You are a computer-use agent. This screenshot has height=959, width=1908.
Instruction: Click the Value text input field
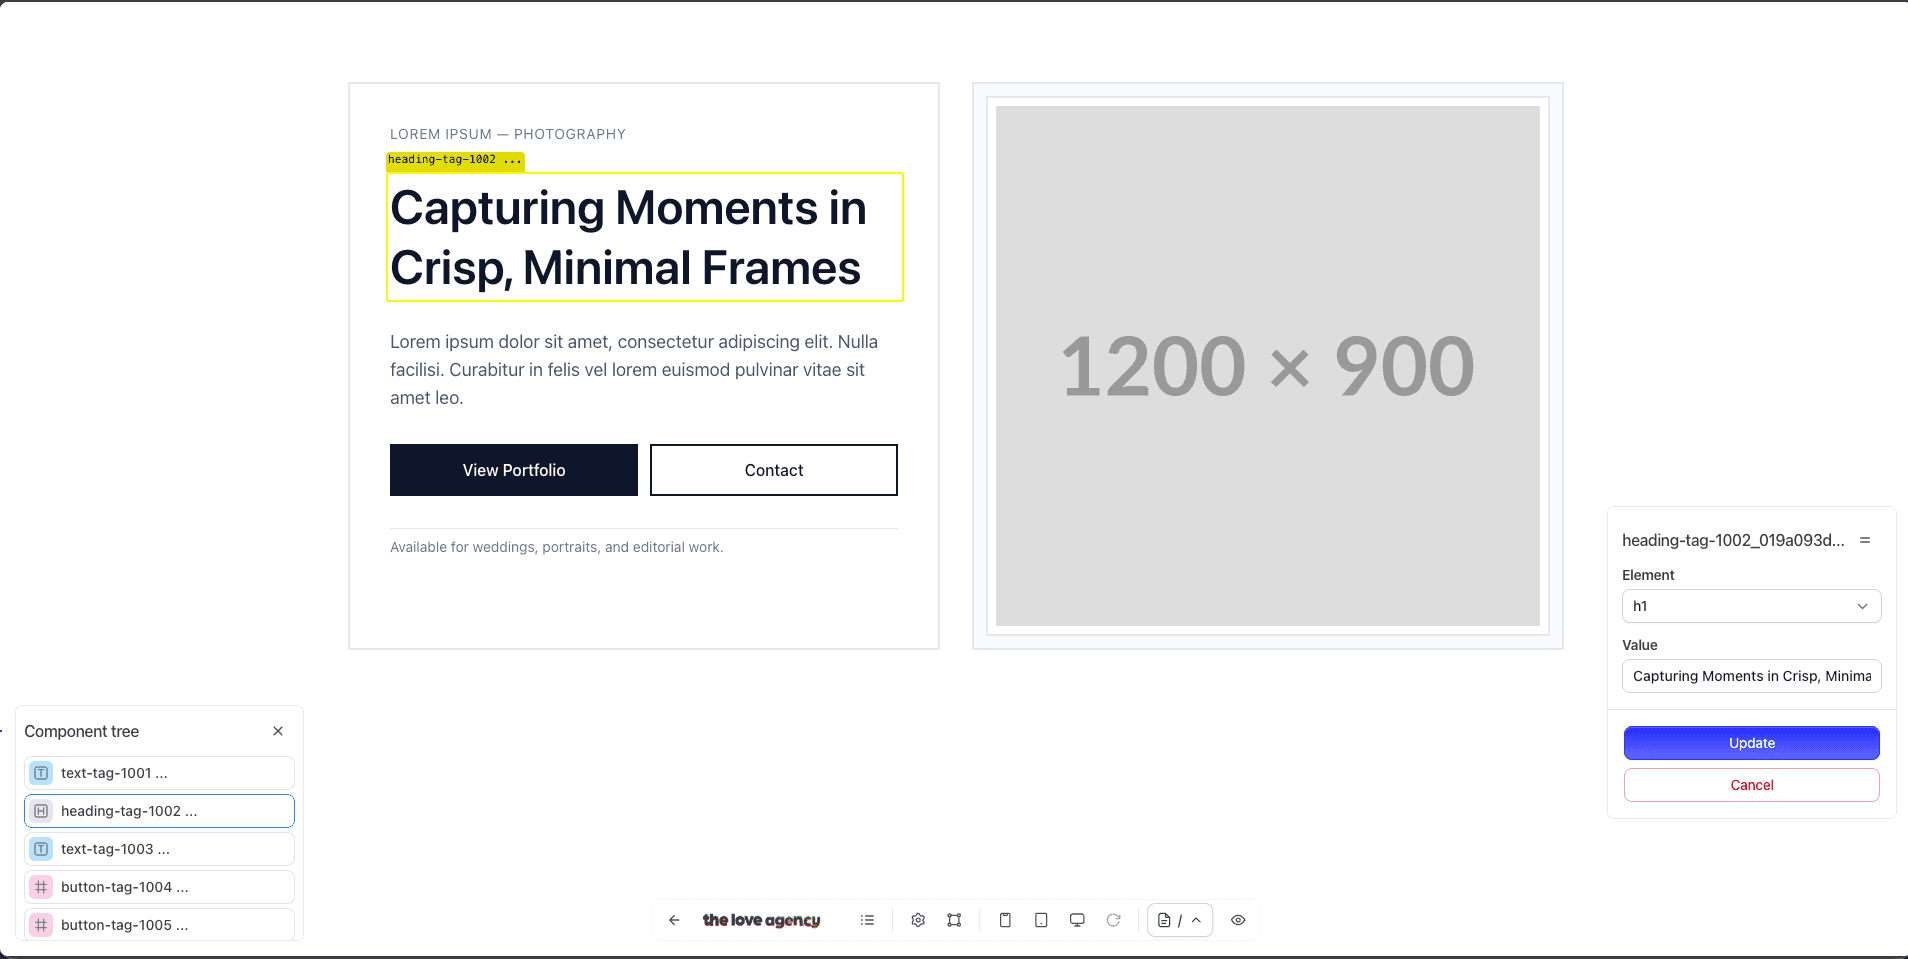[x=1751, y=676]
